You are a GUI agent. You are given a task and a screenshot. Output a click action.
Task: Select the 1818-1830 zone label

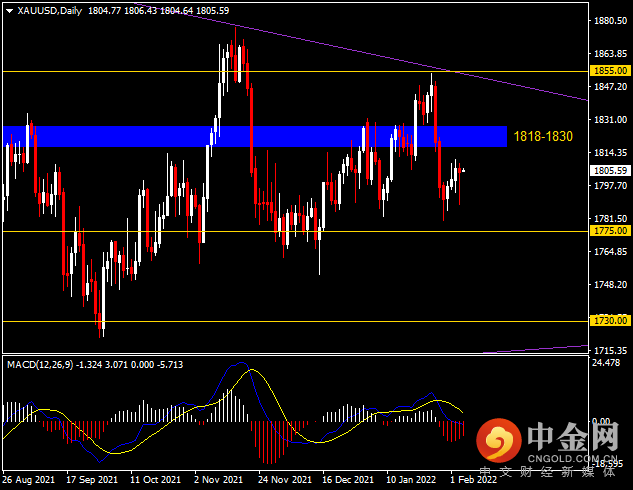point(543,136)
